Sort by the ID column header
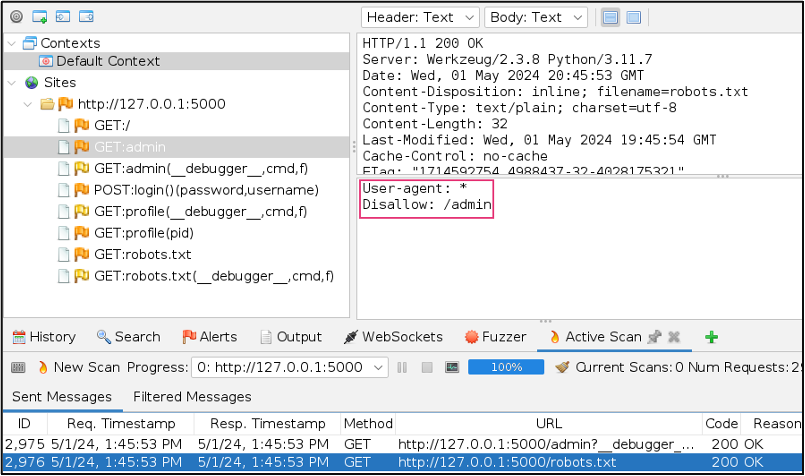The image size is (805, 476). 24,424
